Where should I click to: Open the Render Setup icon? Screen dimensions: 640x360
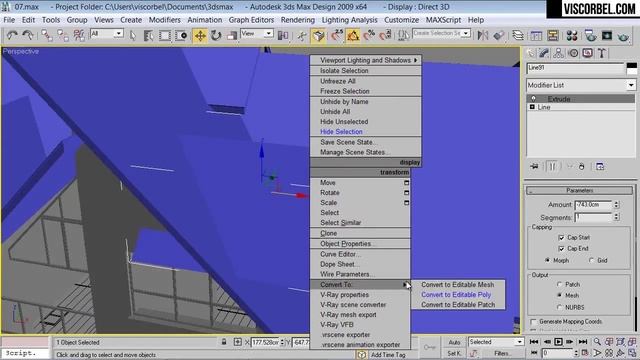coord(591,36)
